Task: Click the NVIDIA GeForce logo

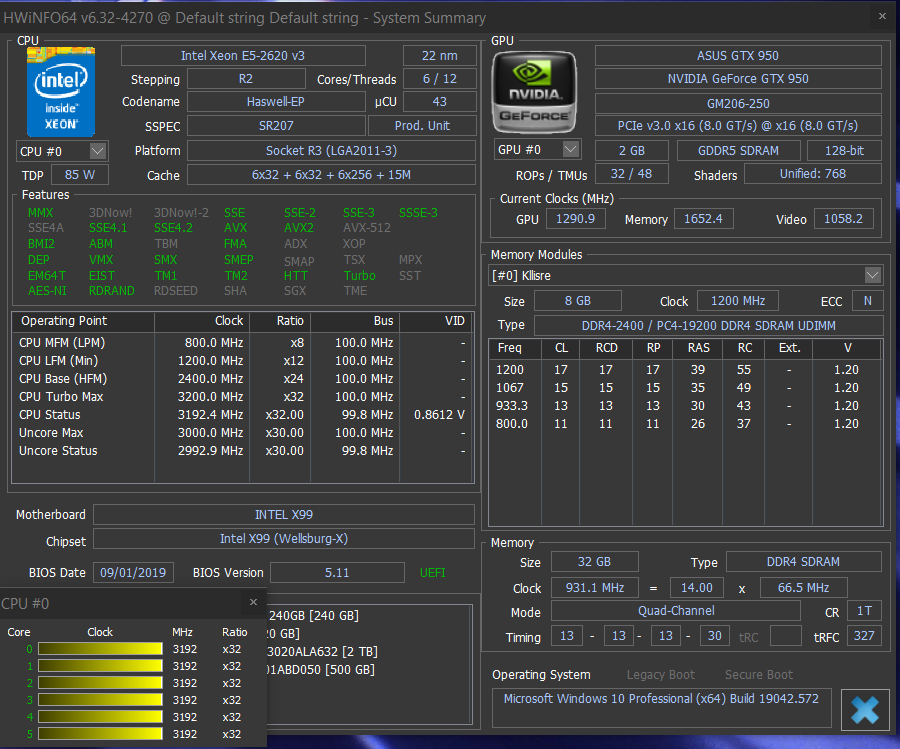Action: pyautogui.click(x=534, y=92)
